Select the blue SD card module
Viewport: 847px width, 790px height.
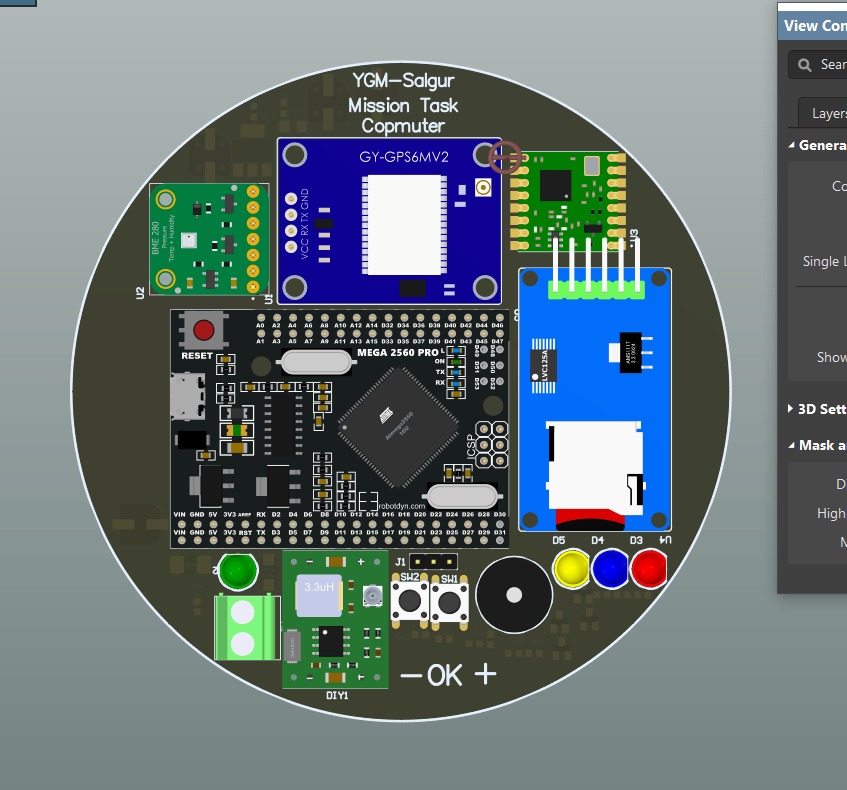click(594, 400)
